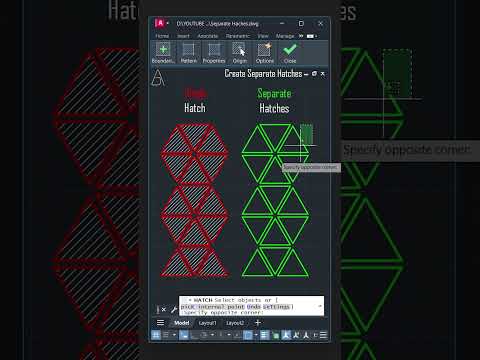Viewport: 480px width, 360px height.
Task: Expand the Boundaries hatch panel
Action: coord(163,53)
